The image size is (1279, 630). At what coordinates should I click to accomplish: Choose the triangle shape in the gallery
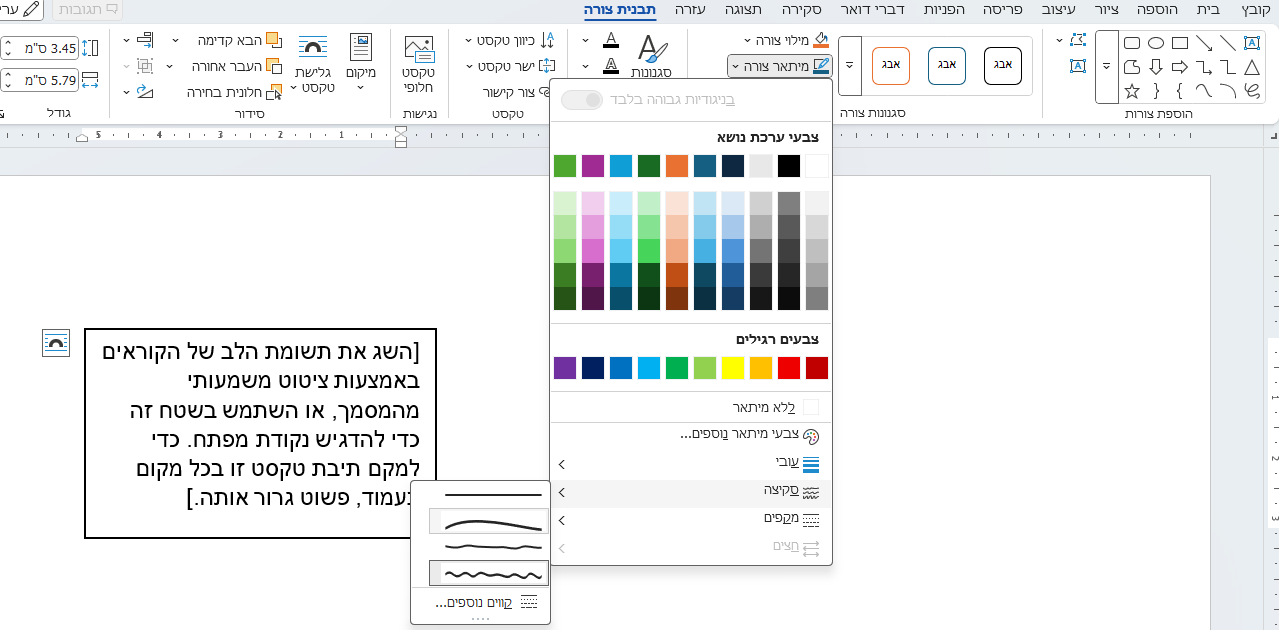click(1252, 67)
